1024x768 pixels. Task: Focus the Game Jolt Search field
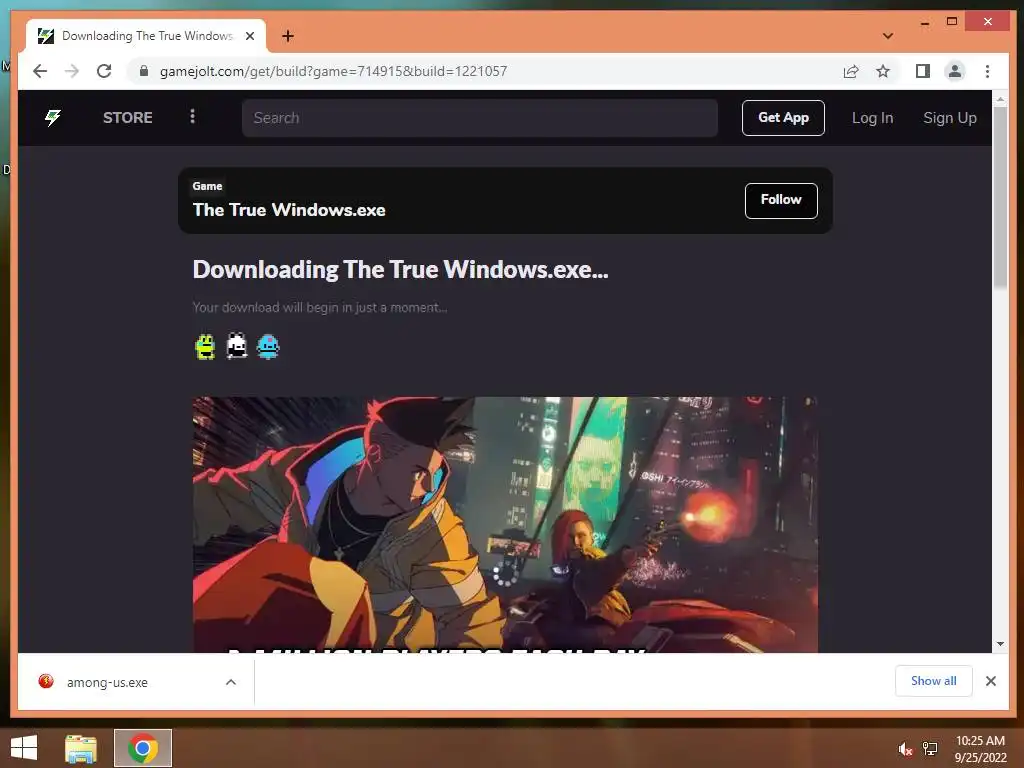point(480,118)
